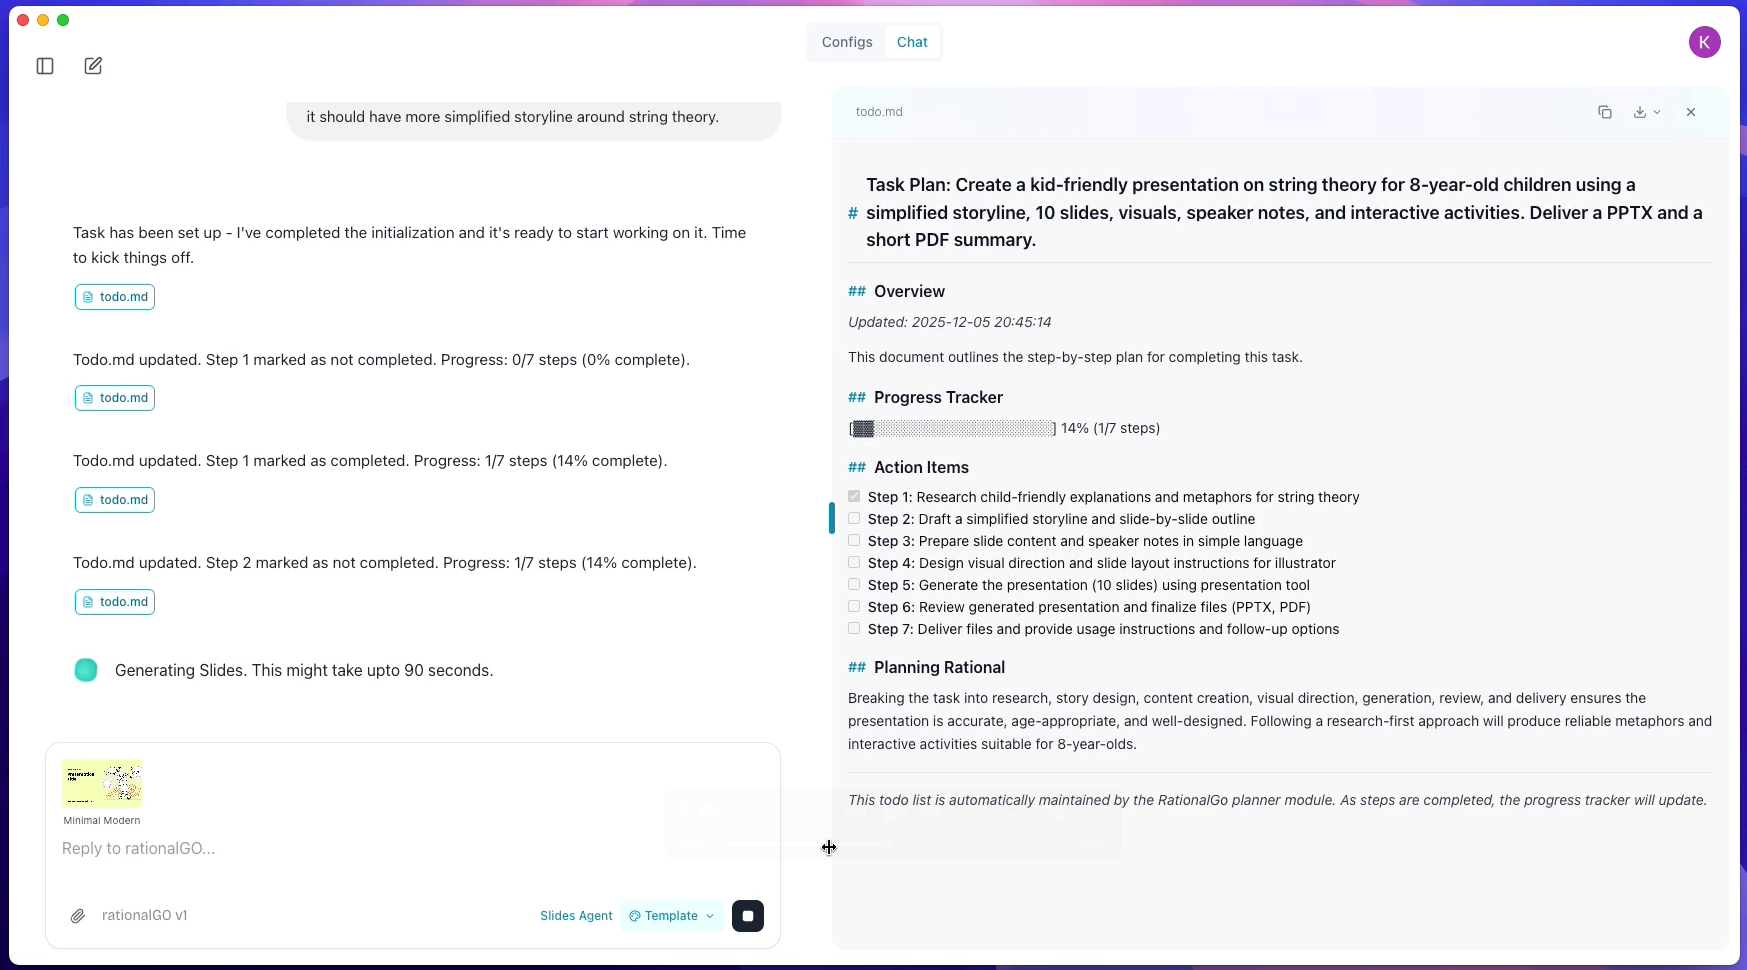This screenshot has height=970, width=1747.
Task: Click the Action Items heading
Action: coord(921,467)
